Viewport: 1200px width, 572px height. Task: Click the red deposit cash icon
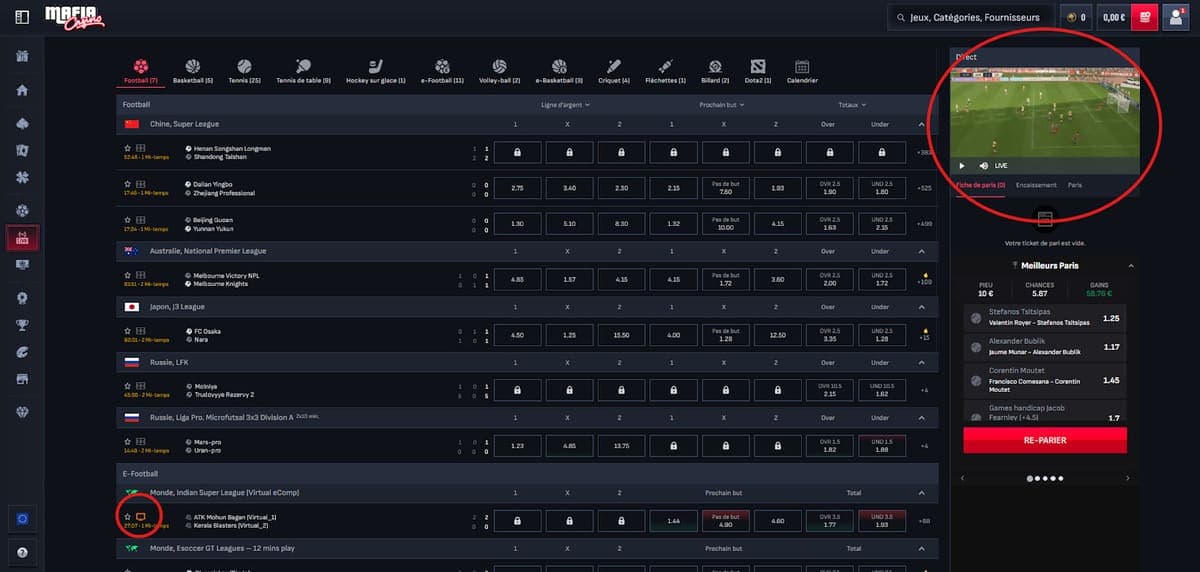click(x=1145, y=17)
